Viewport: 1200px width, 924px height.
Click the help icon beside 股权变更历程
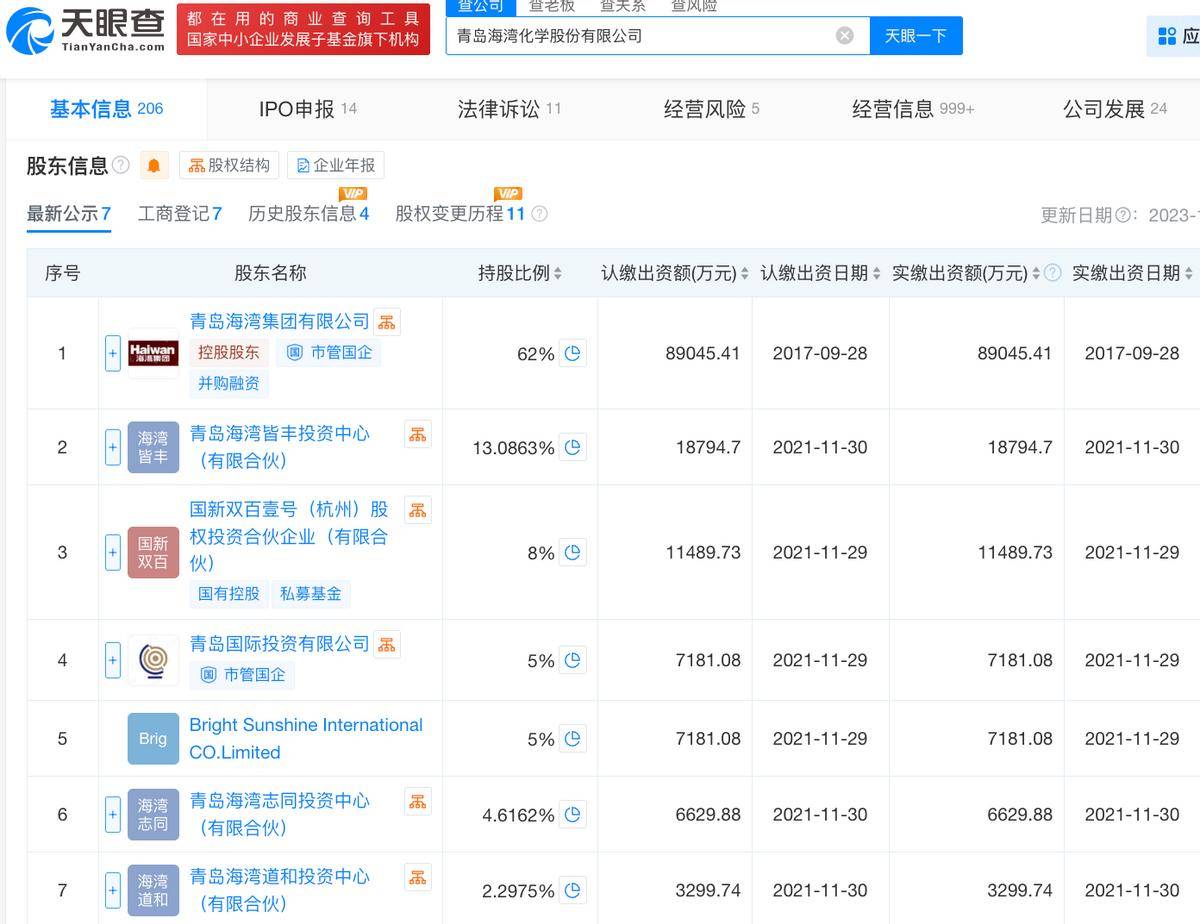pyautogui.click(x=539, y=213)
